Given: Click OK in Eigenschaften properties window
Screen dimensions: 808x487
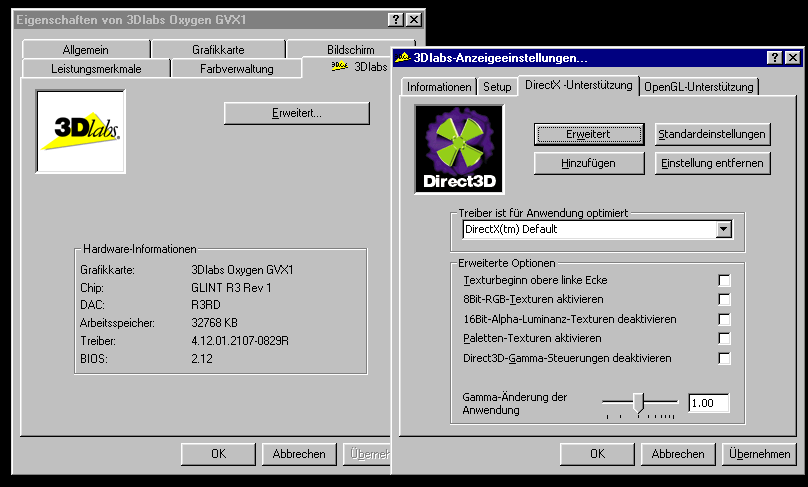Looking at the screenshot, I should [218, 454].
